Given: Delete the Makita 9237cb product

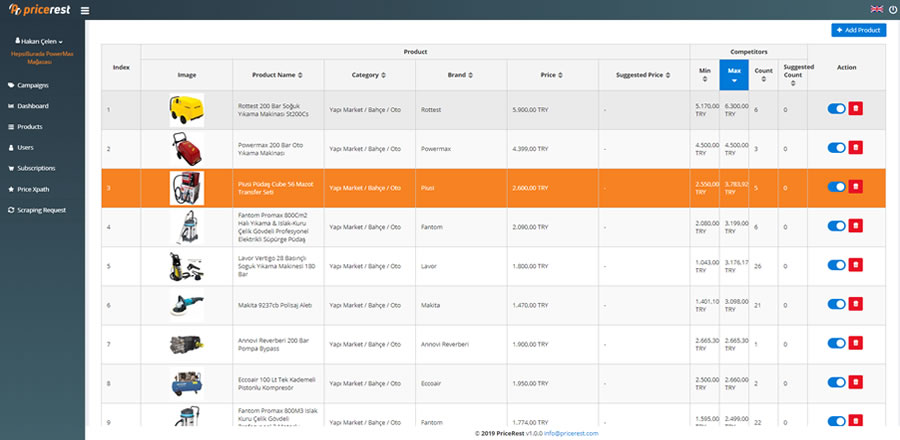Looking at the screenshot, I should [855, 303].
